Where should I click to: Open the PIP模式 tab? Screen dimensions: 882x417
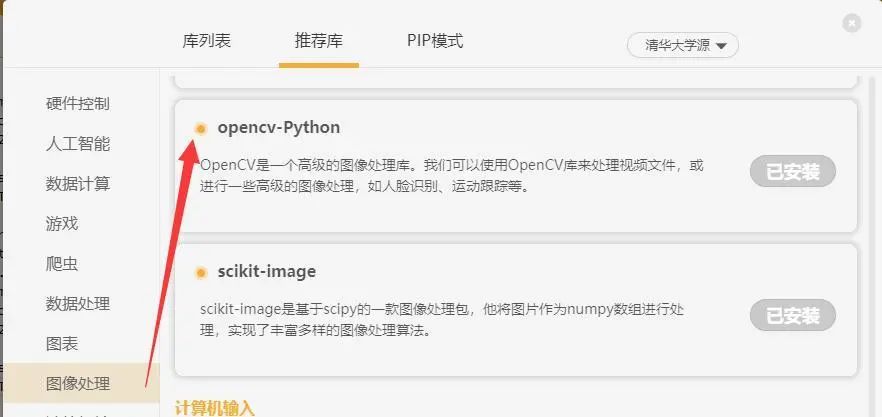(435, 41)
